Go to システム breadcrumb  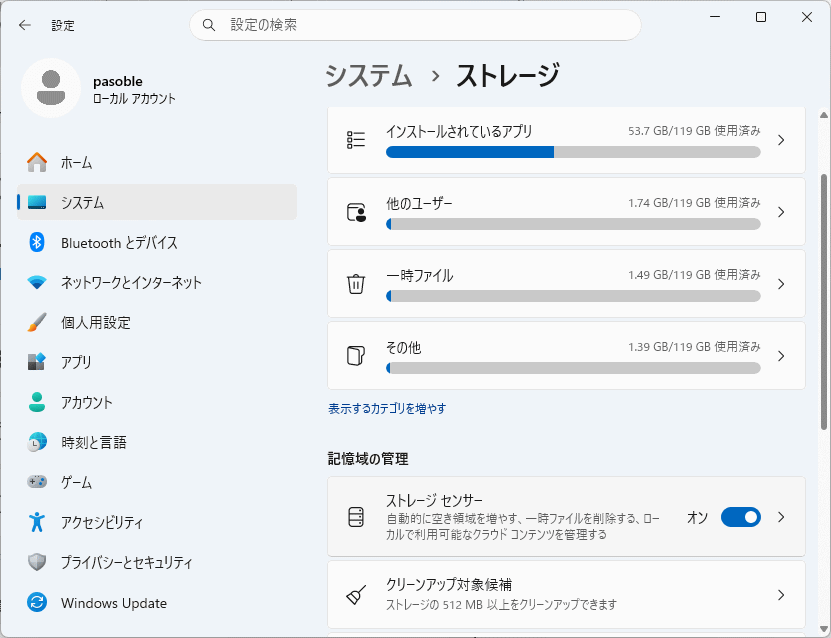(368, 75)
